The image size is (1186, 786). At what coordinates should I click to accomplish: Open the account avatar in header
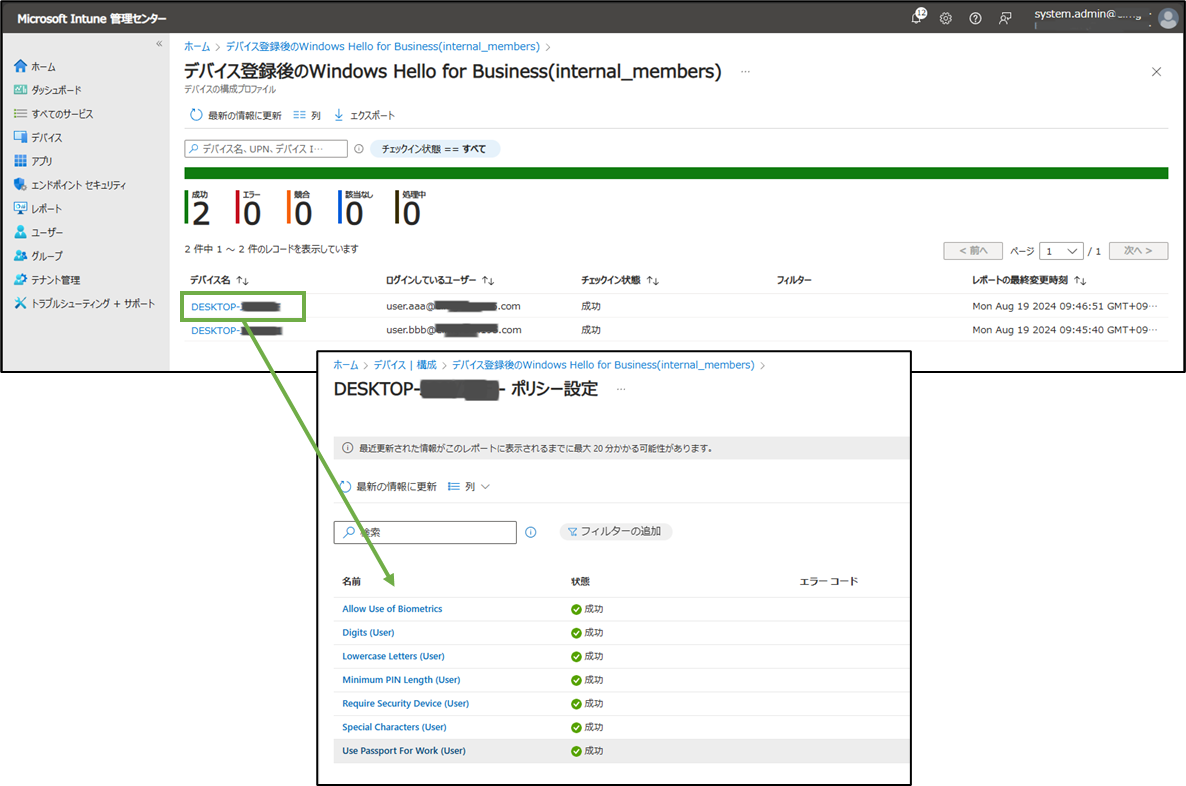[x=1168, y=17]
